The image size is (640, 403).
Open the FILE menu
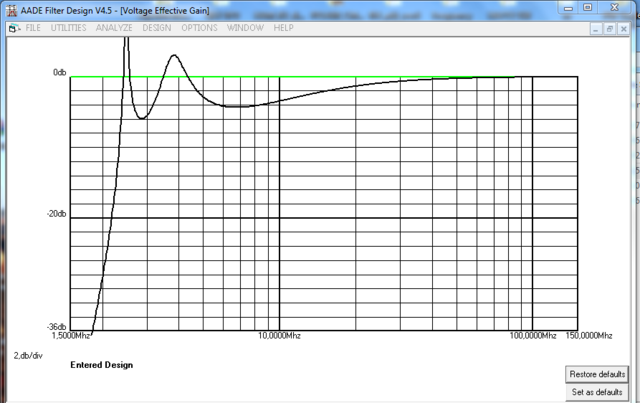click(x=33, y=28)
